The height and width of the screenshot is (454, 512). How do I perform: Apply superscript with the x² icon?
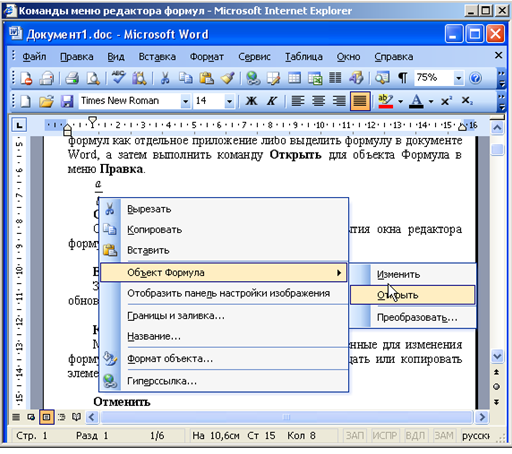[x=446, y=101]
